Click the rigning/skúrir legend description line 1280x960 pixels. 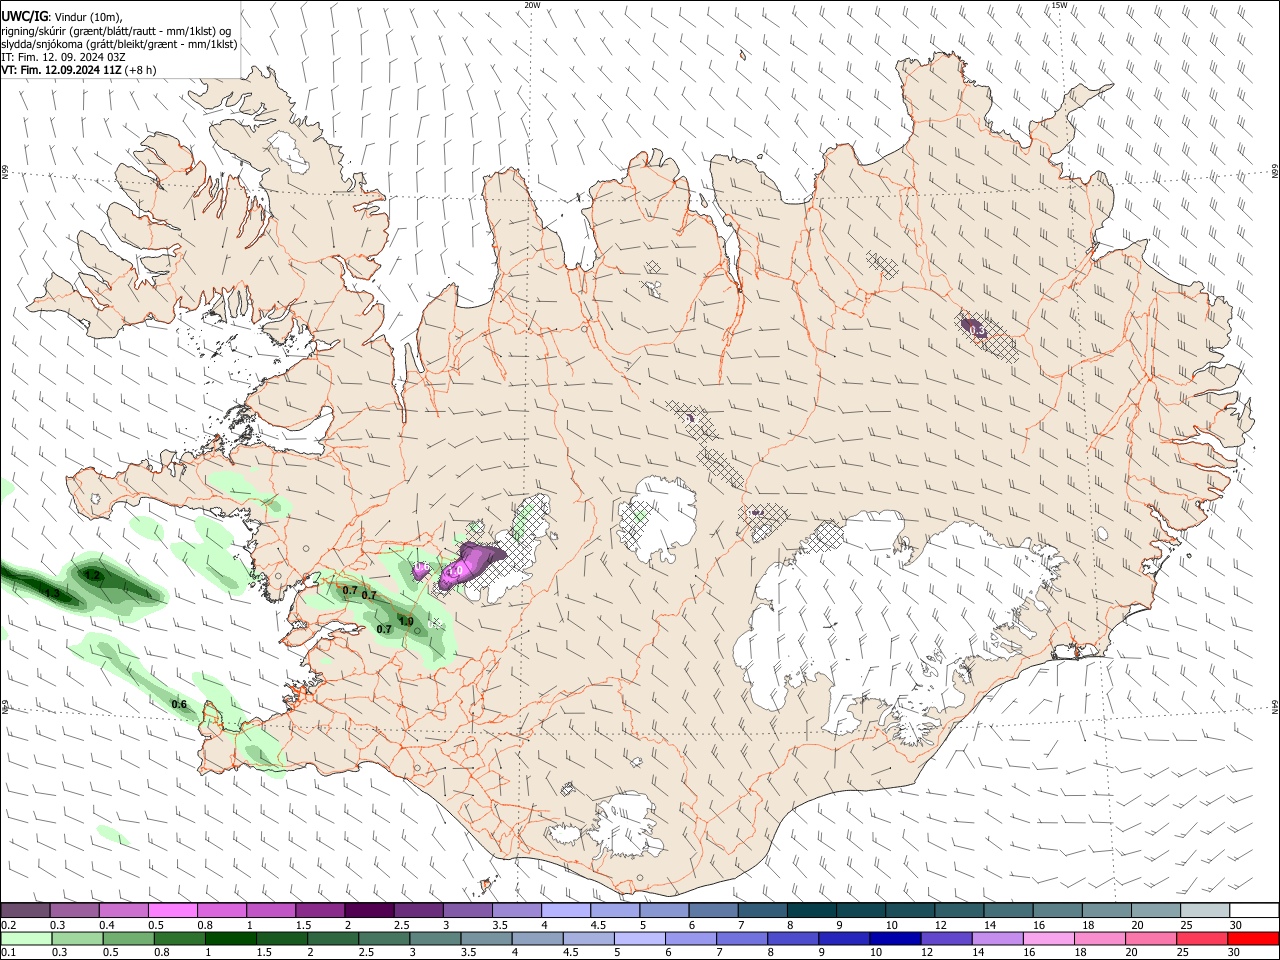tap(116, 30)
